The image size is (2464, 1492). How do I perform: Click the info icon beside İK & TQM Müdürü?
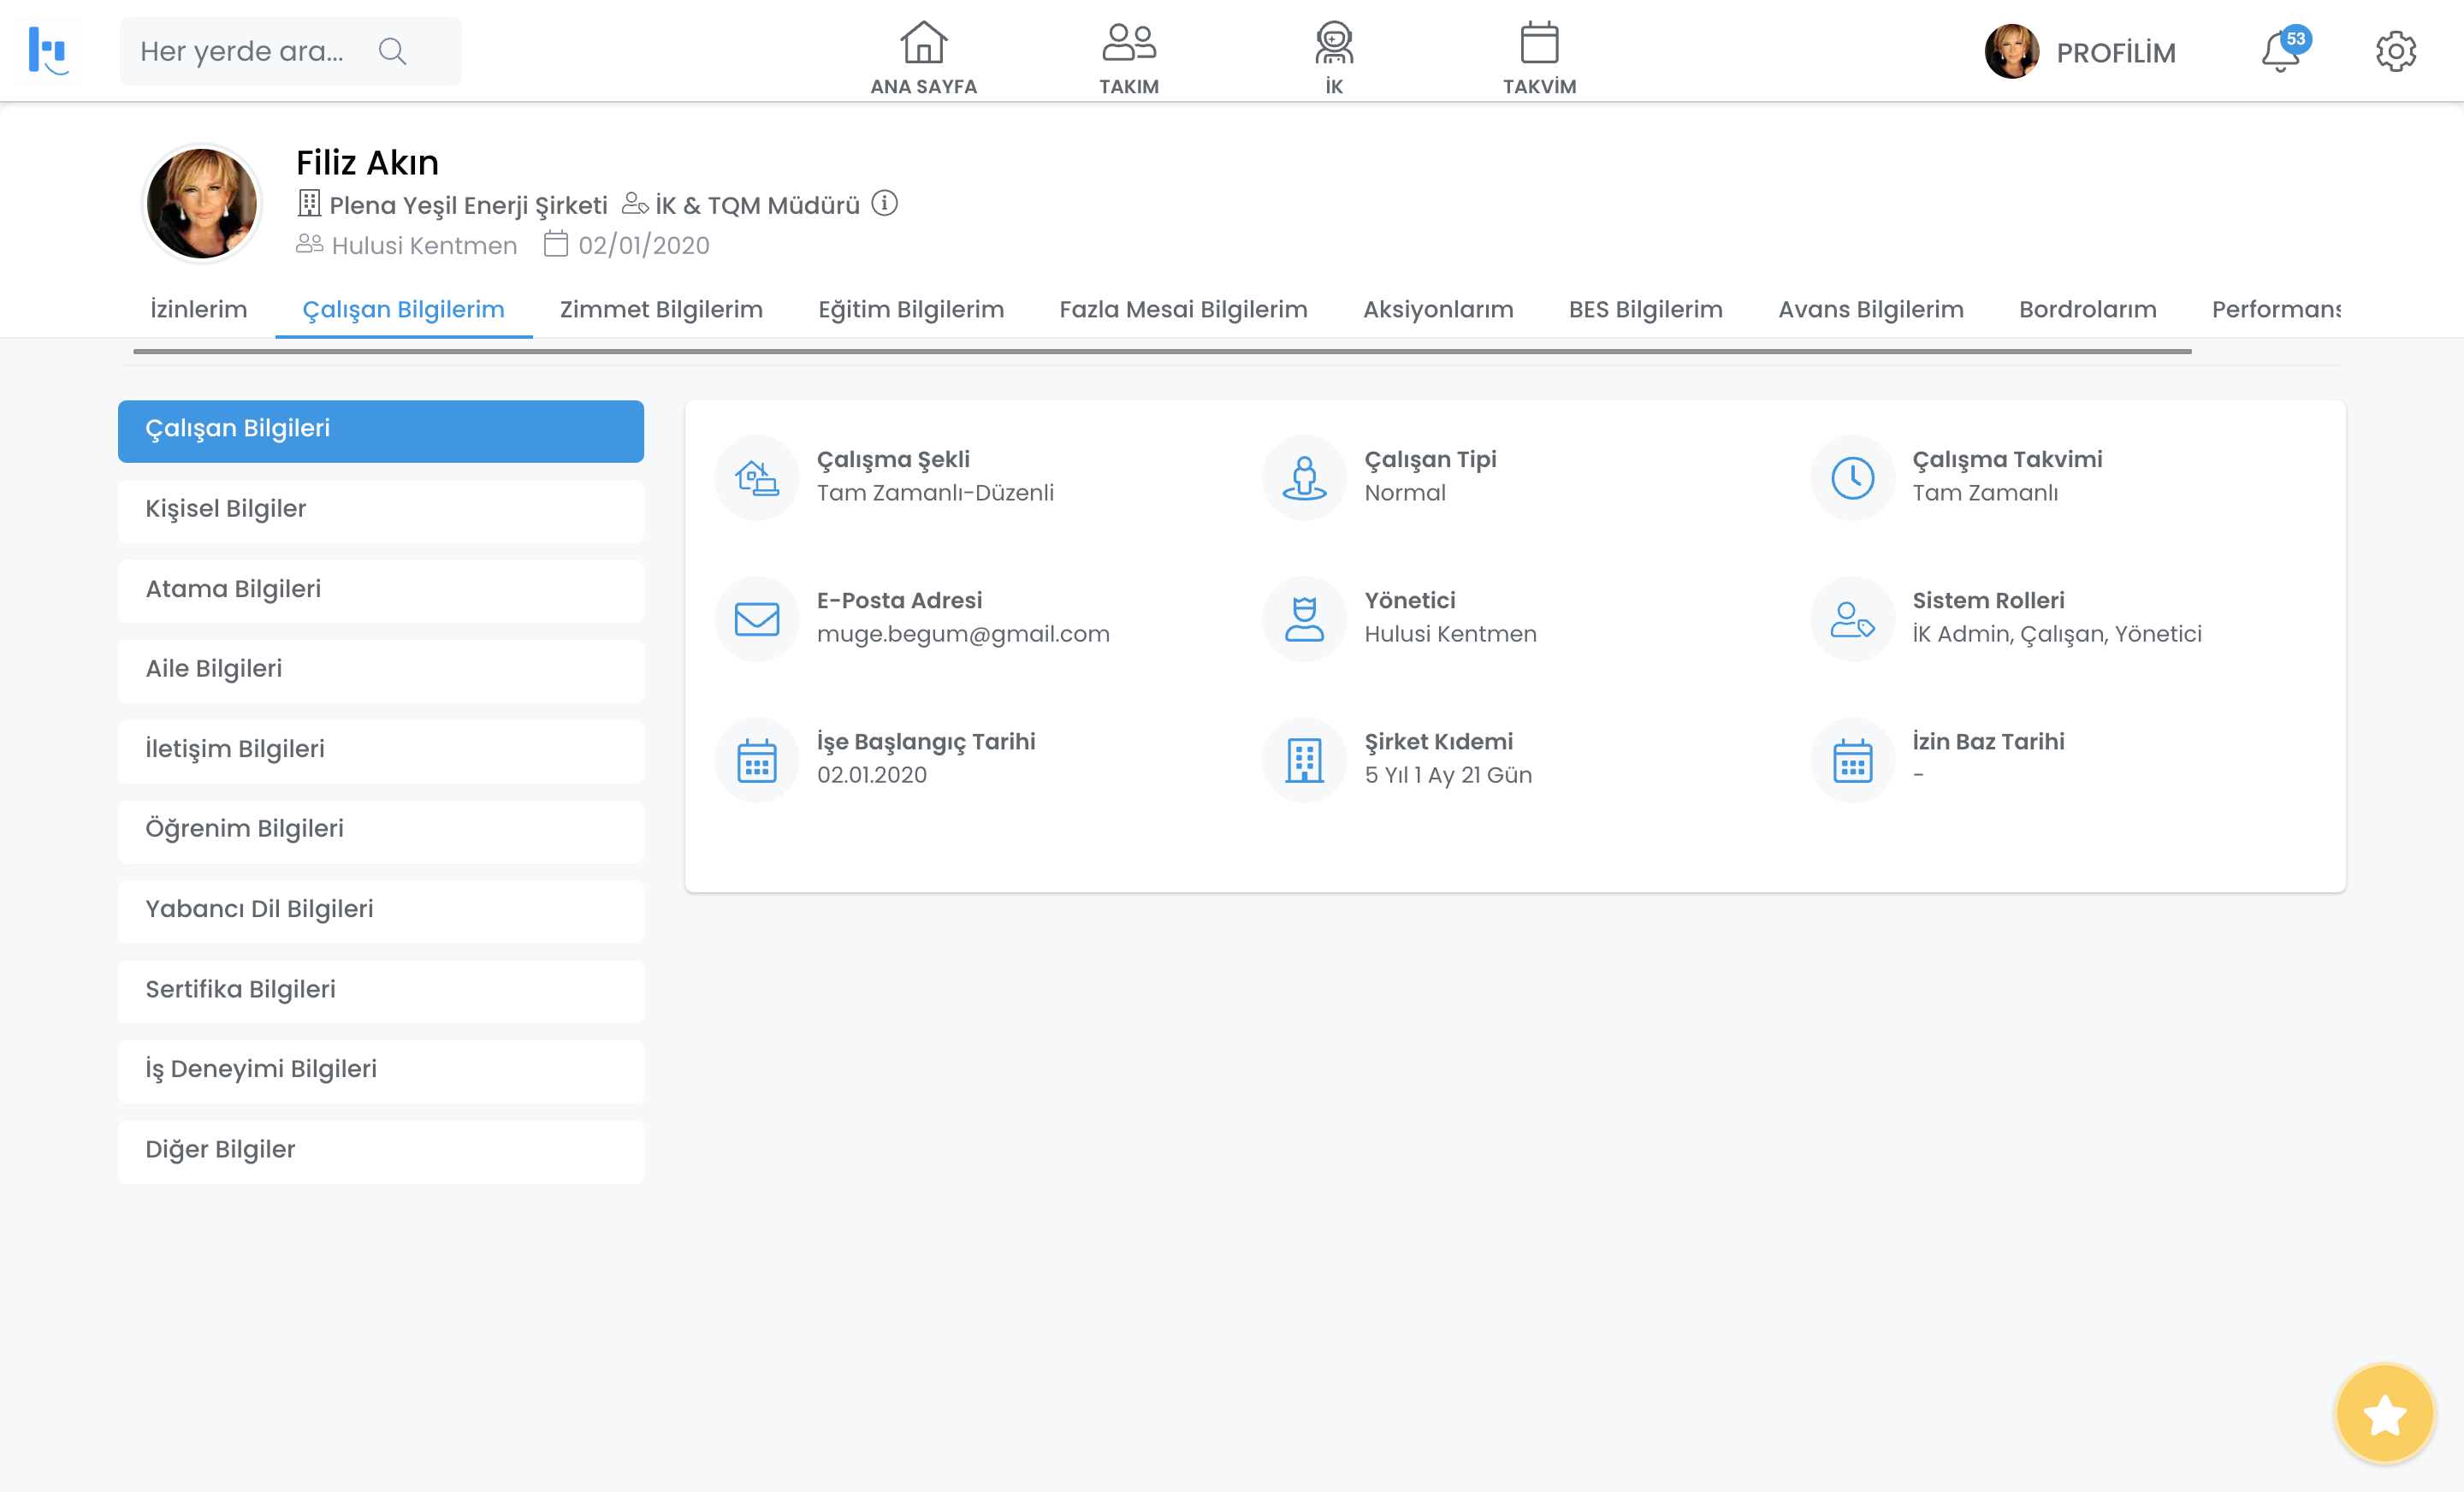click(x=884, y=203)
